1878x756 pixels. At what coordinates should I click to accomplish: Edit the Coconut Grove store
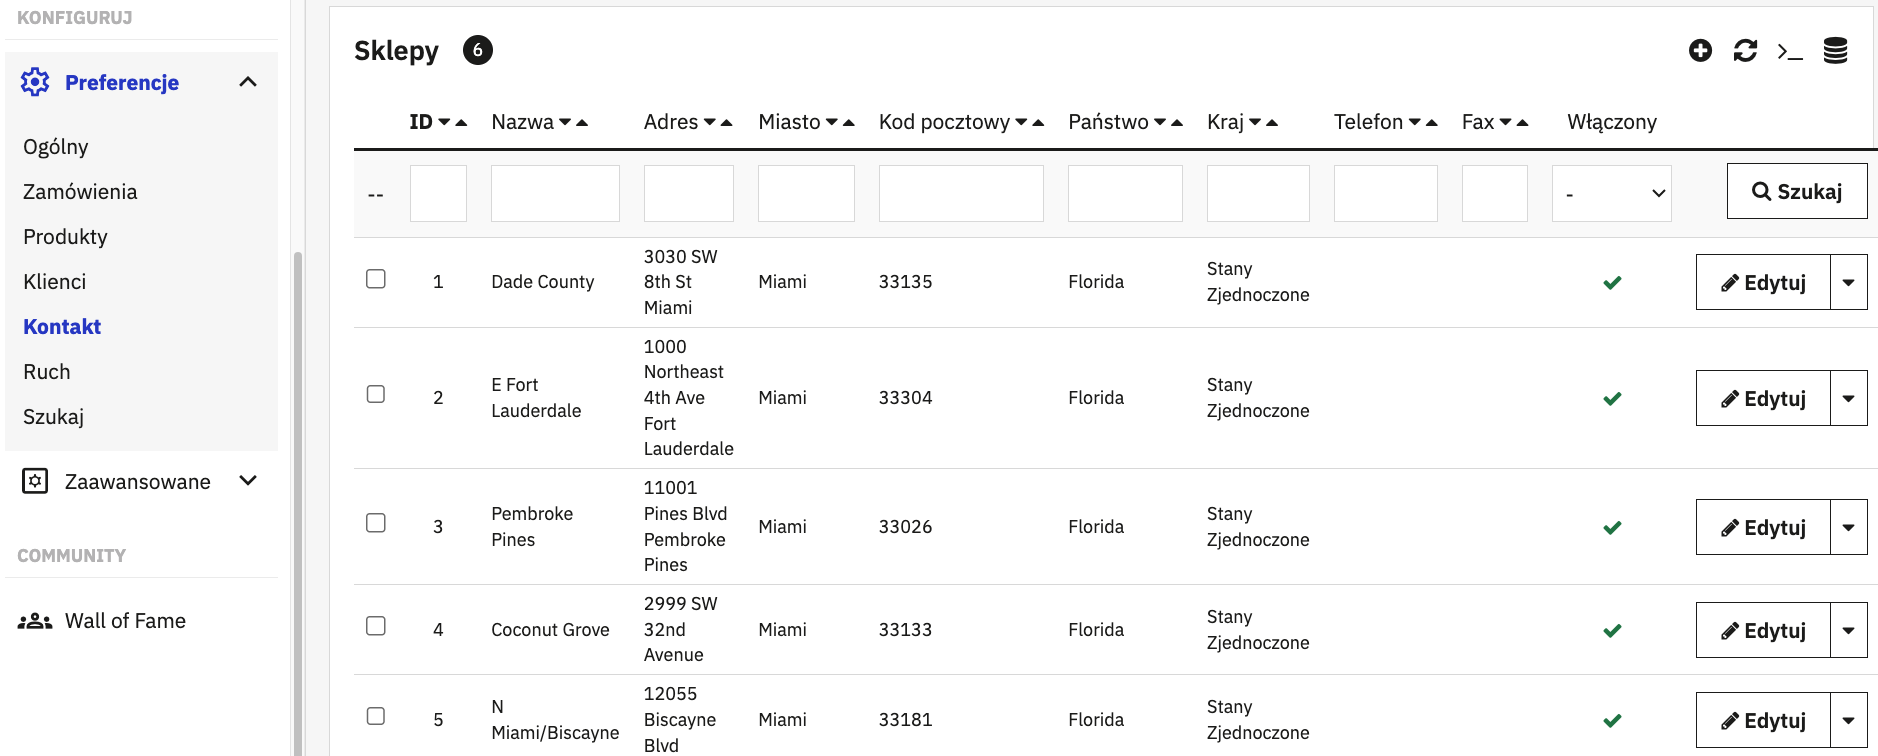(1763, 630)
